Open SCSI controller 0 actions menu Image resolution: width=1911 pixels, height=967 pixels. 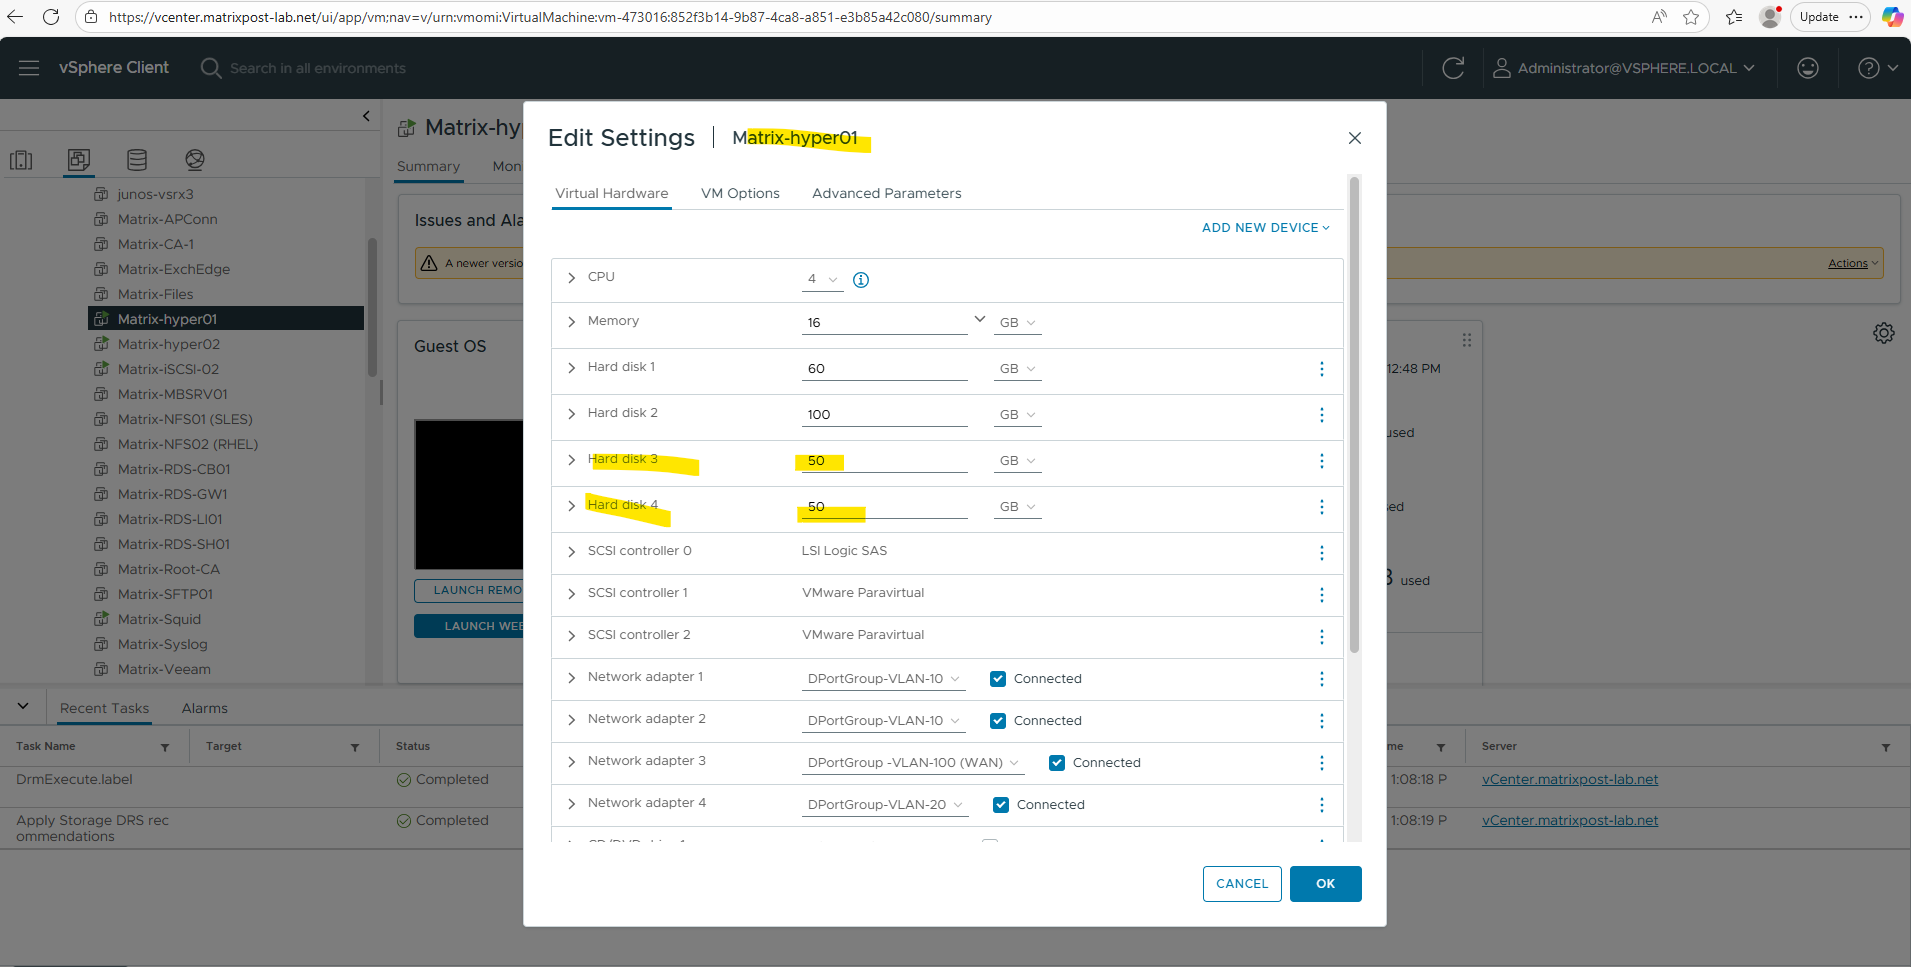[x=1322, y=553]
